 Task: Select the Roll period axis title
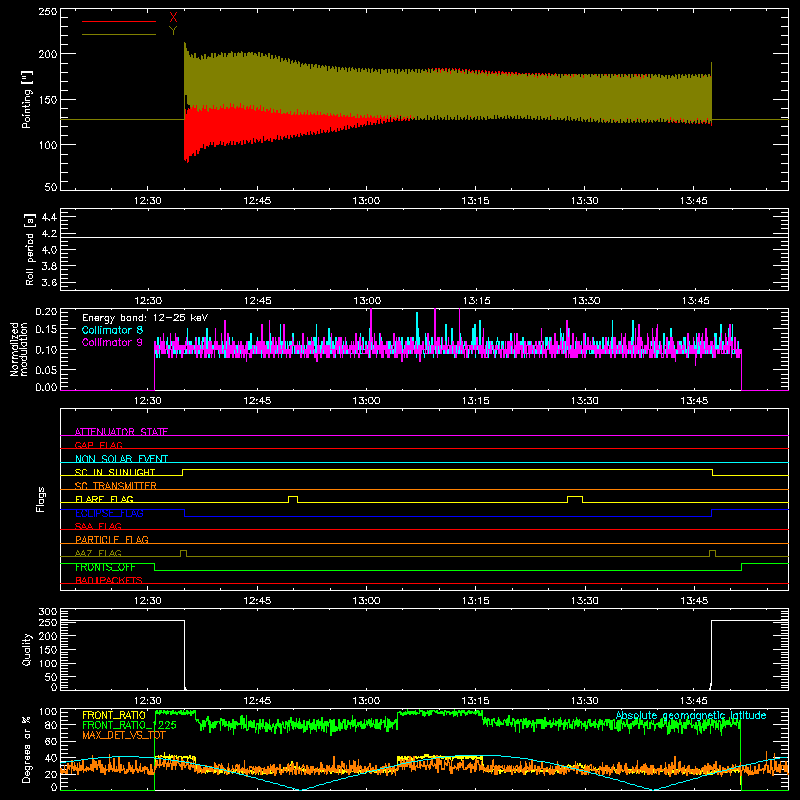(x=29, y=249)
